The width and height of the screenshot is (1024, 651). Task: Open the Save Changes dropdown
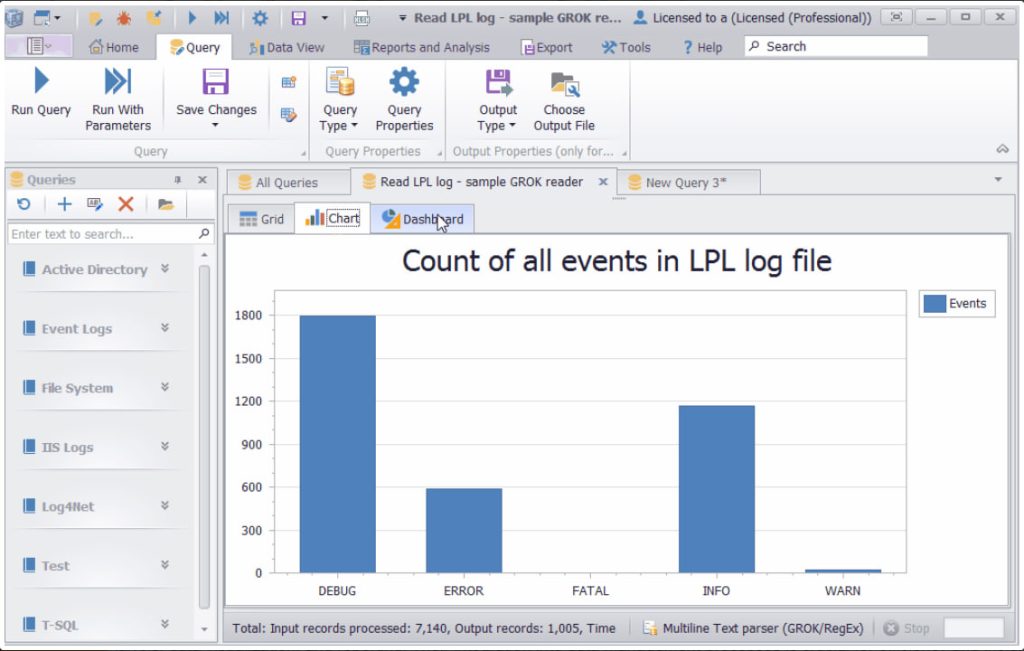coord(216,125)
